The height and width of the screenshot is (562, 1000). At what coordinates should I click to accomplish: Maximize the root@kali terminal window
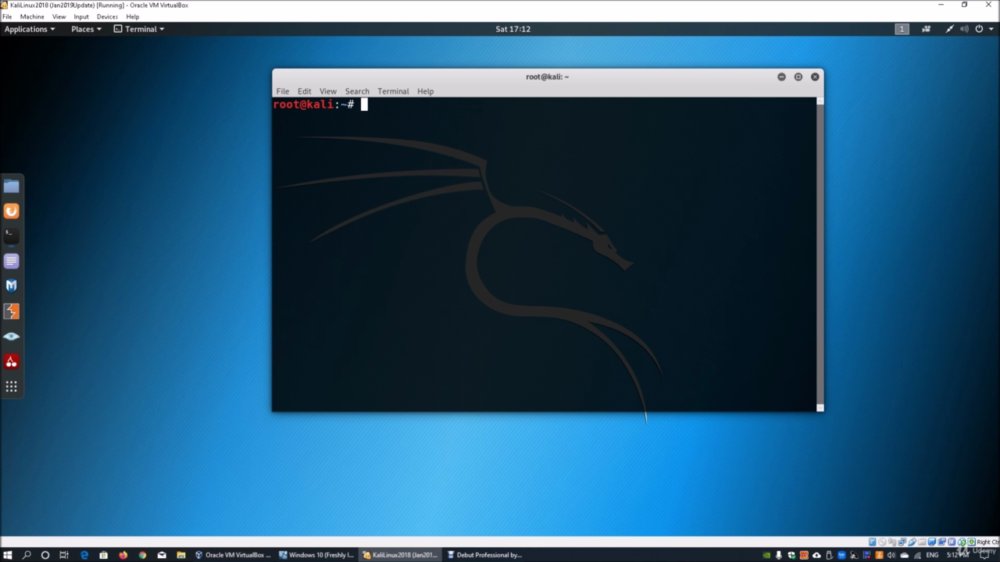pyautogui.click(x=798, y=77)
